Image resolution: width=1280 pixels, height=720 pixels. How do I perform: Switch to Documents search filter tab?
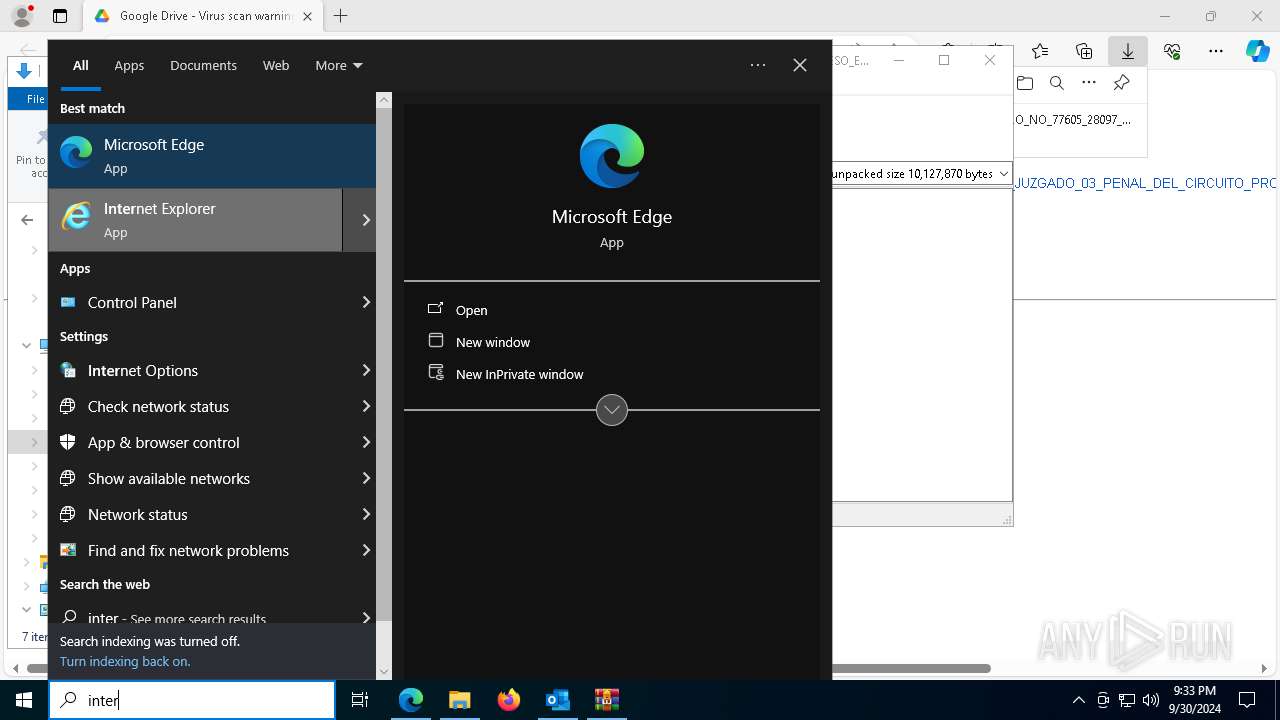[203, 65]
